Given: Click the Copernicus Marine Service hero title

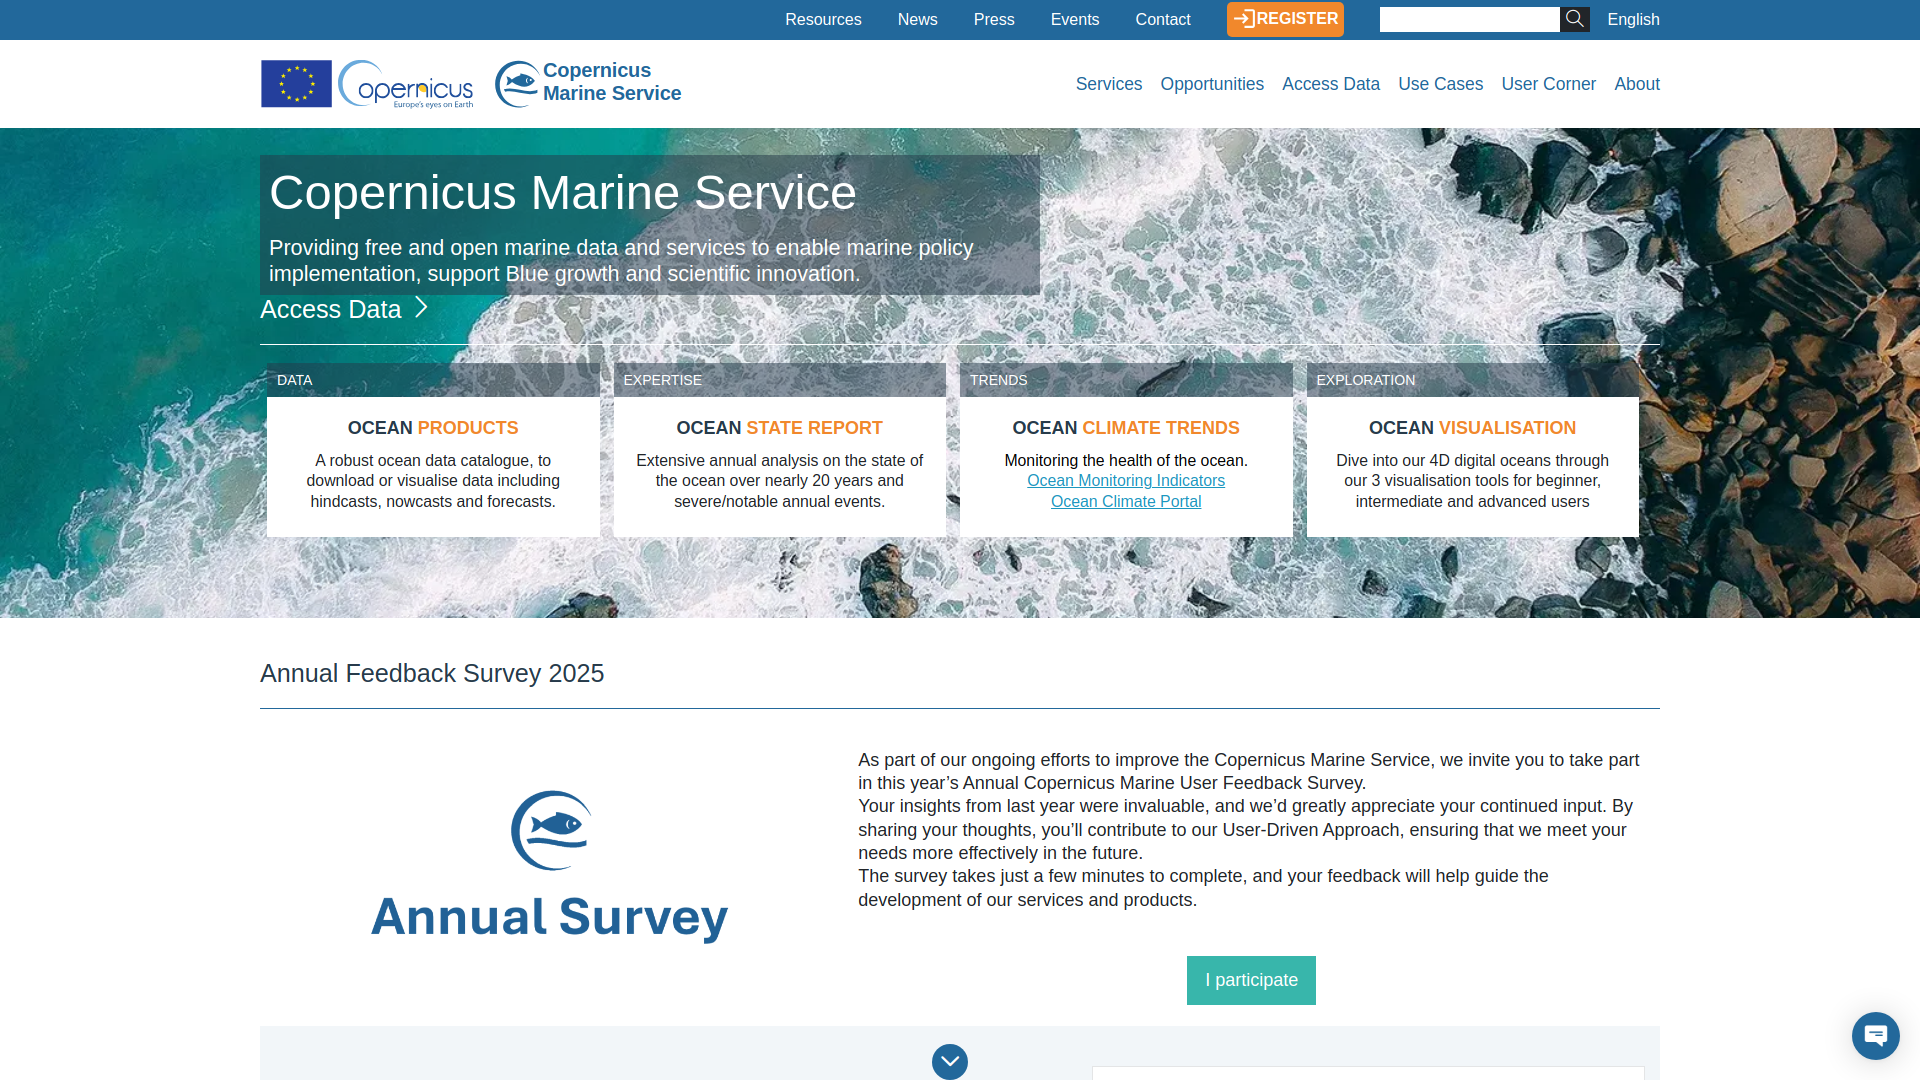Looking at the screenshot, I should pyautogui.click(x=562, y=192).
